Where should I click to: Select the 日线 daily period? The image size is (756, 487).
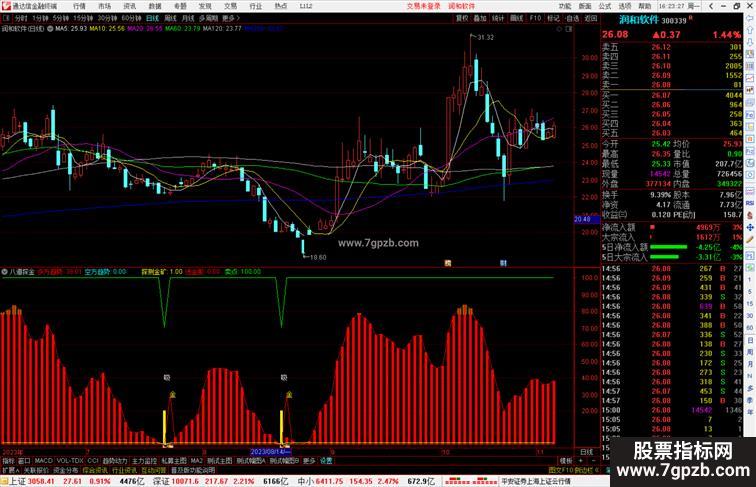152,18
